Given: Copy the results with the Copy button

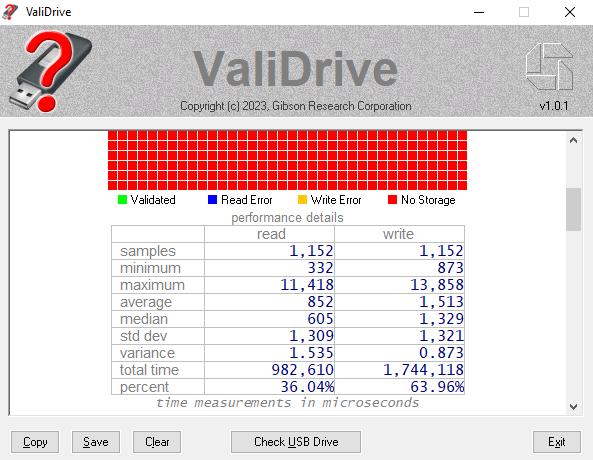Looking at the screenshot, I should (35, 442).
